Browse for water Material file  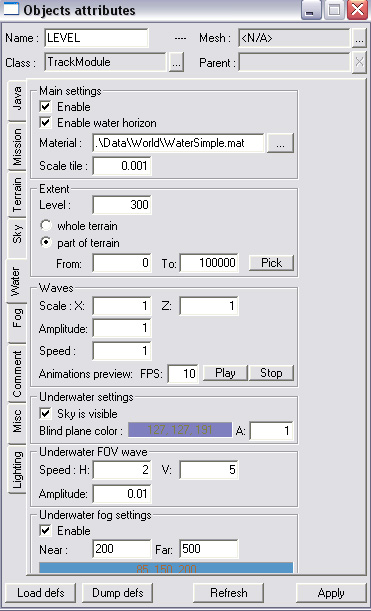point(280,143)
